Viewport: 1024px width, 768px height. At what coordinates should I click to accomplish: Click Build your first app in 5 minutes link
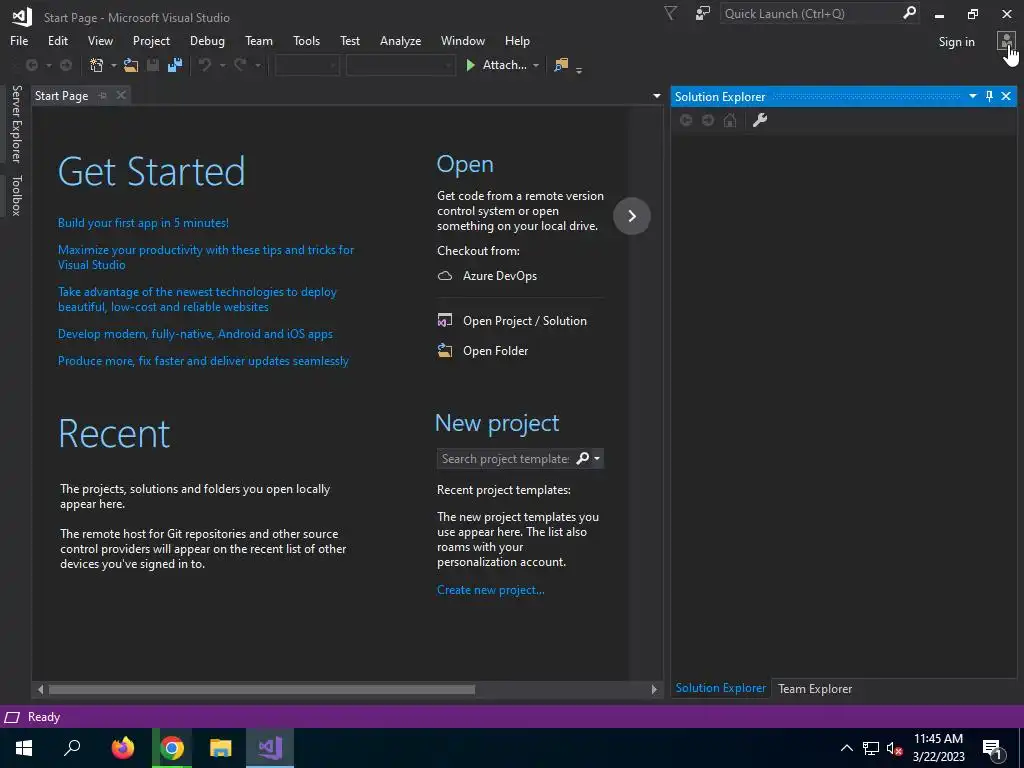(143, 223)
